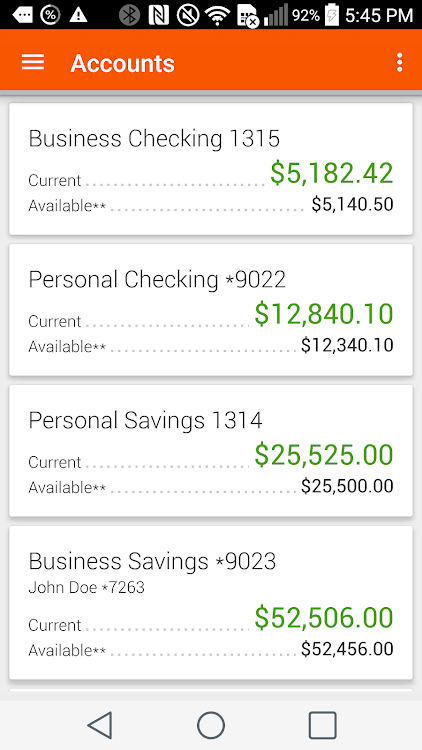Open Business Savings *9023 account

pos(211,603)
